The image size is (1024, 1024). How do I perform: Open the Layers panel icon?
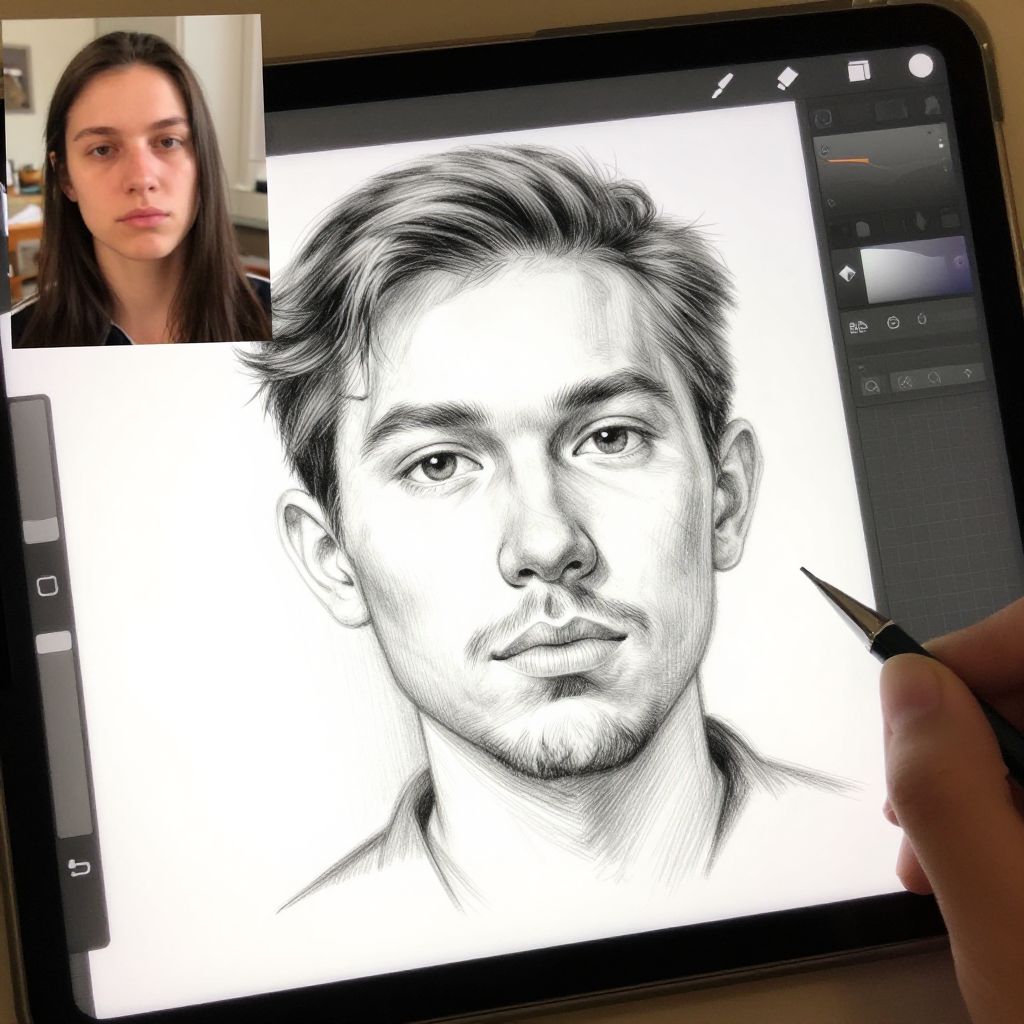858,71
